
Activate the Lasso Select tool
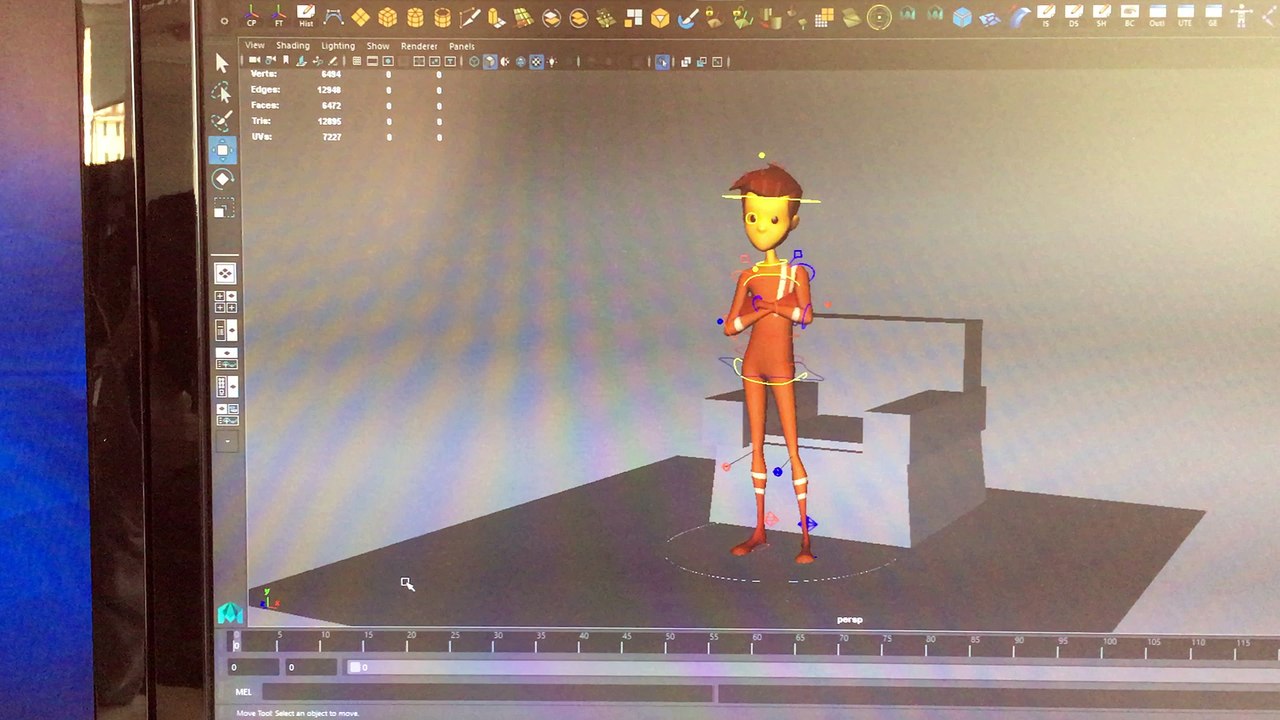click(x=222, y=92)
